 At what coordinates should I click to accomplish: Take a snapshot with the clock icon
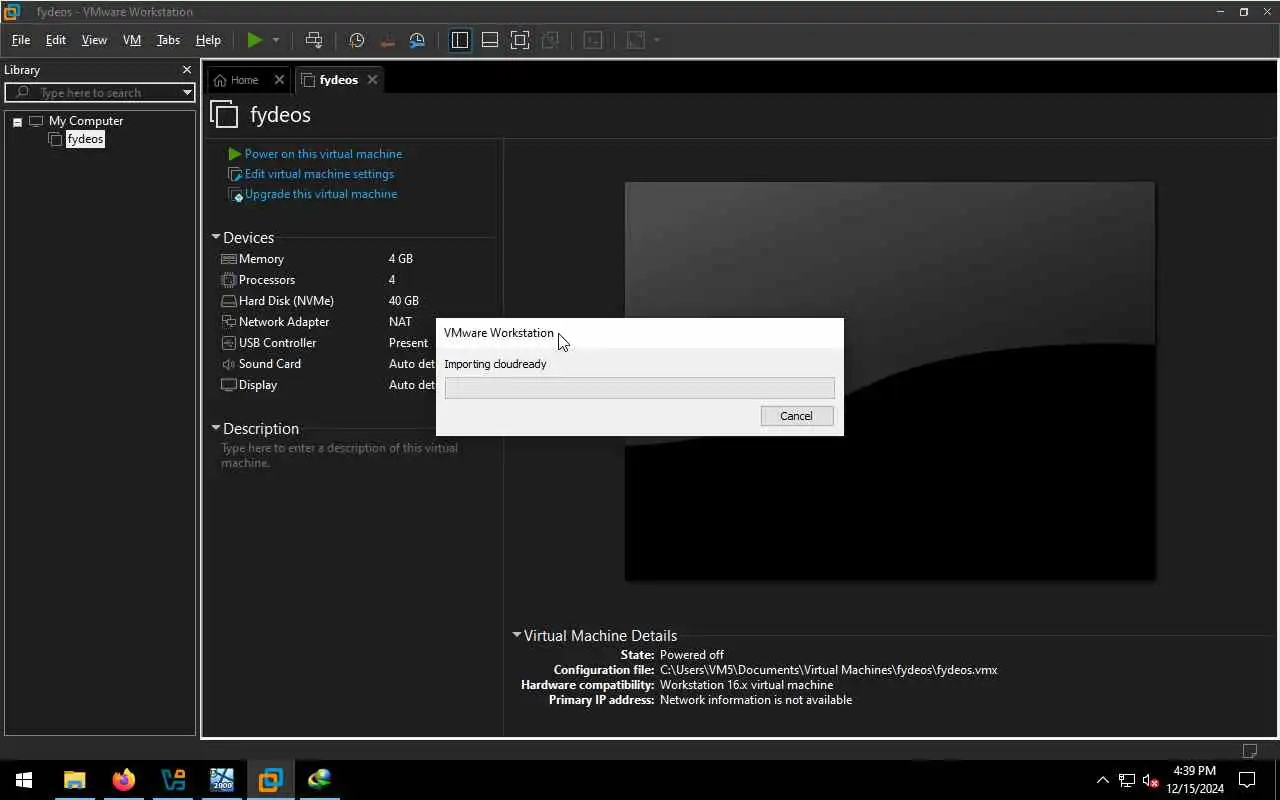[x=357, y=40]
